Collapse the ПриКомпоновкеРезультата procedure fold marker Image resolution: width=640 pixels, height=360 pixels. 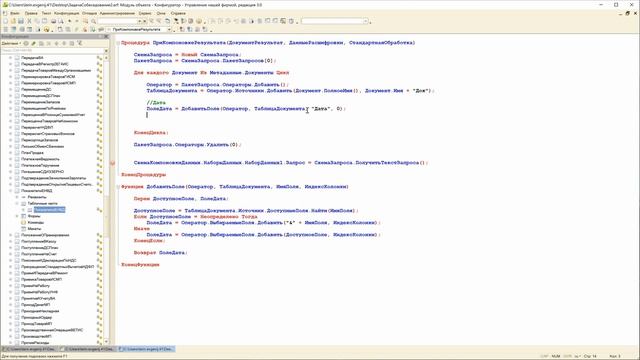click(x=118, y=43)
